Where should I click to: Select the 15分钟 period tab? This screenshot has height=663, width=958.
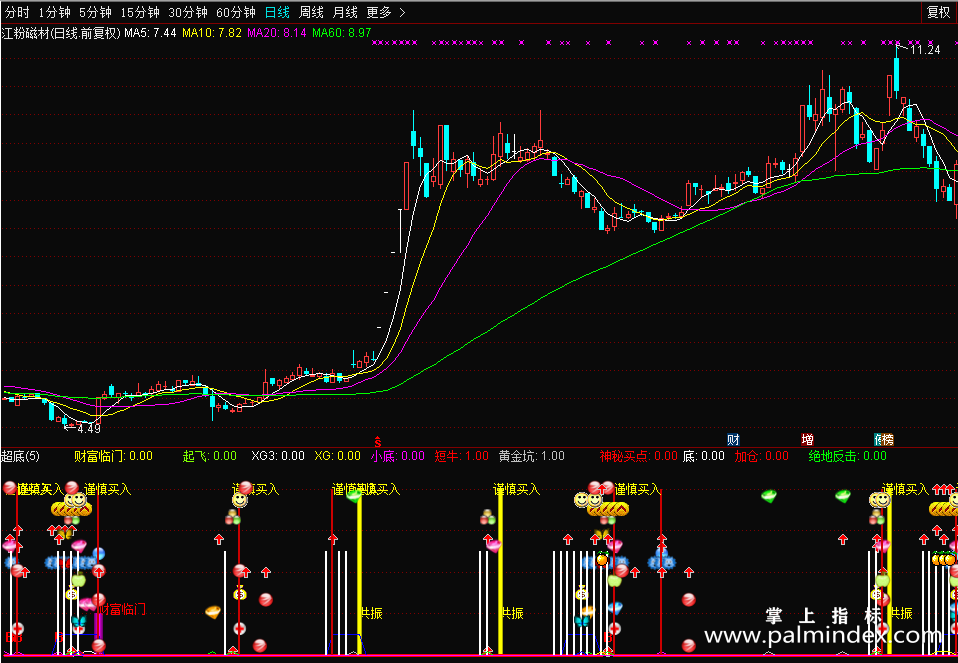140,12
